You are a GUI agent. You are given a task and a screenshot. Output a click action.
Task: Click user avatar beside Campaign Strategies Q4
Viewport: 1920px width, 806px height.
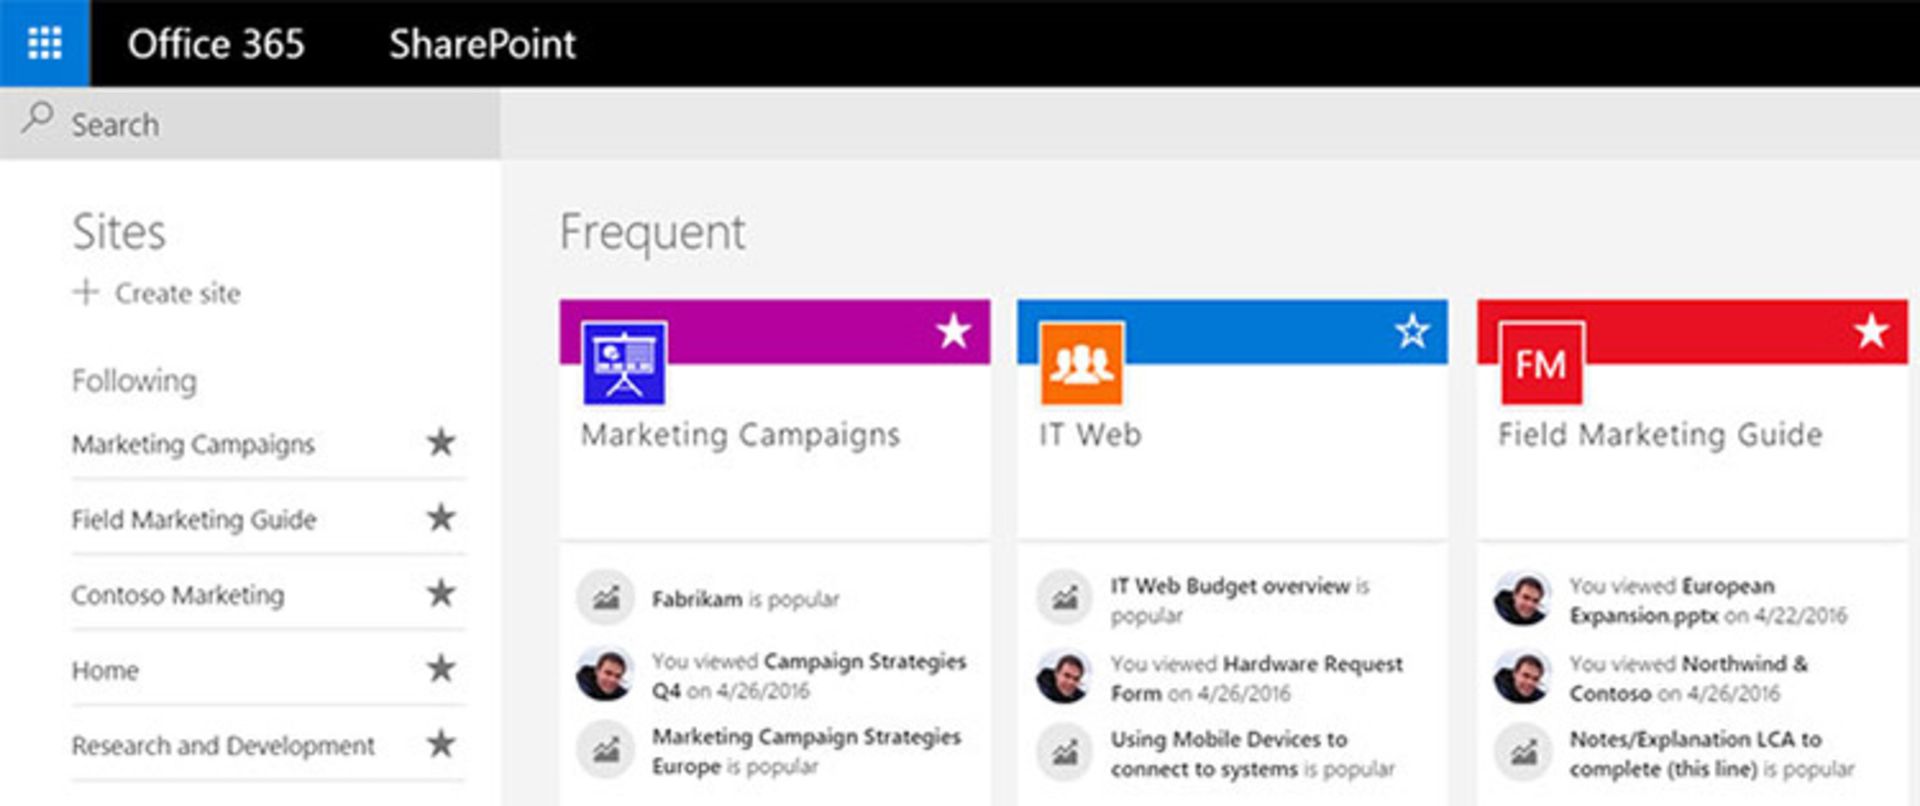[606, 675]
